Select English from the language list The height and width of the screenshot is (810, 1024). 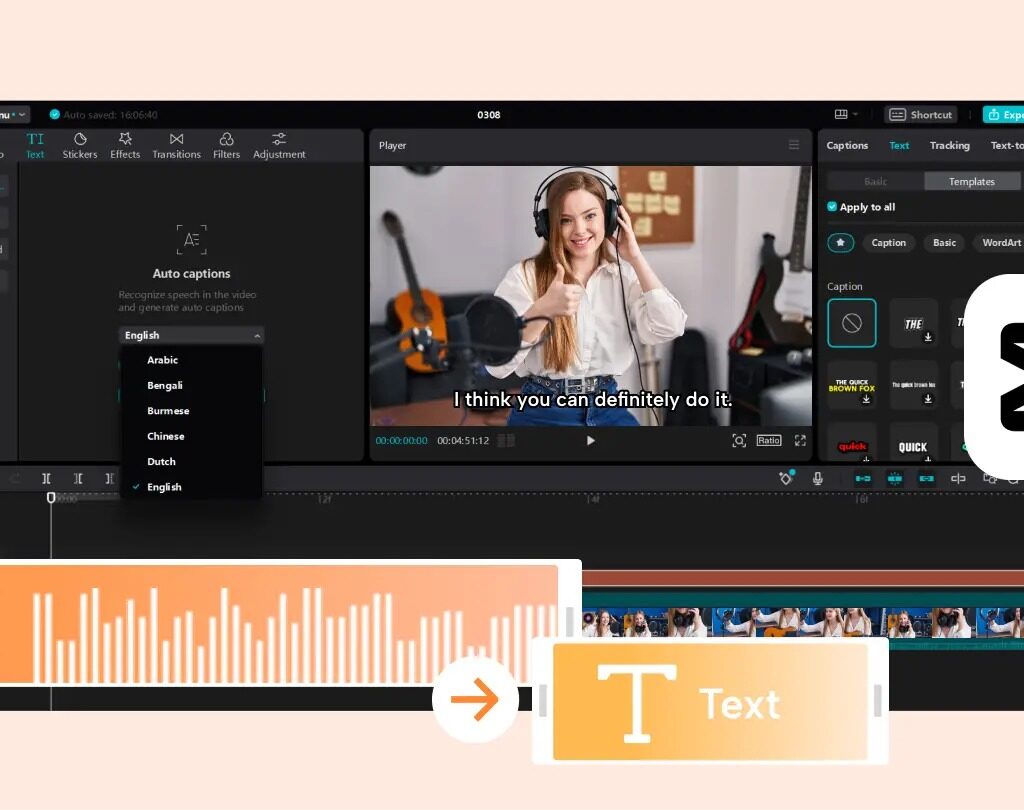[163, 487]
